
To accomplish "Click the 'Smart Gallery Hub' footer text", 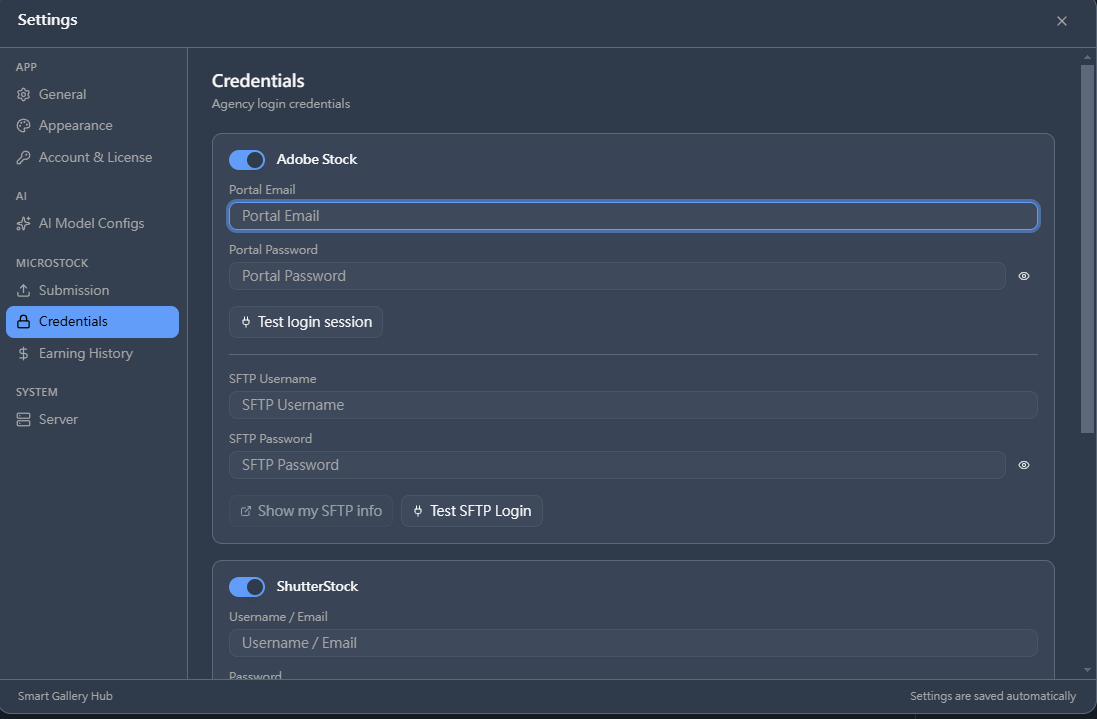I will pyautogui.click(x=65, y=696).
